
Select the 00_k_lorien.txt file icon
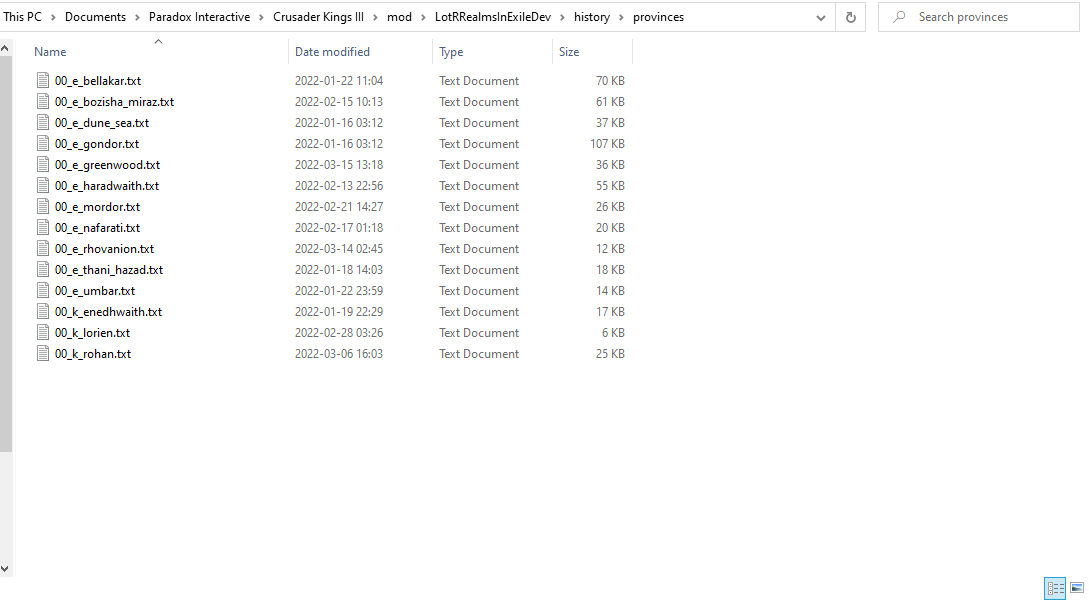43,333
